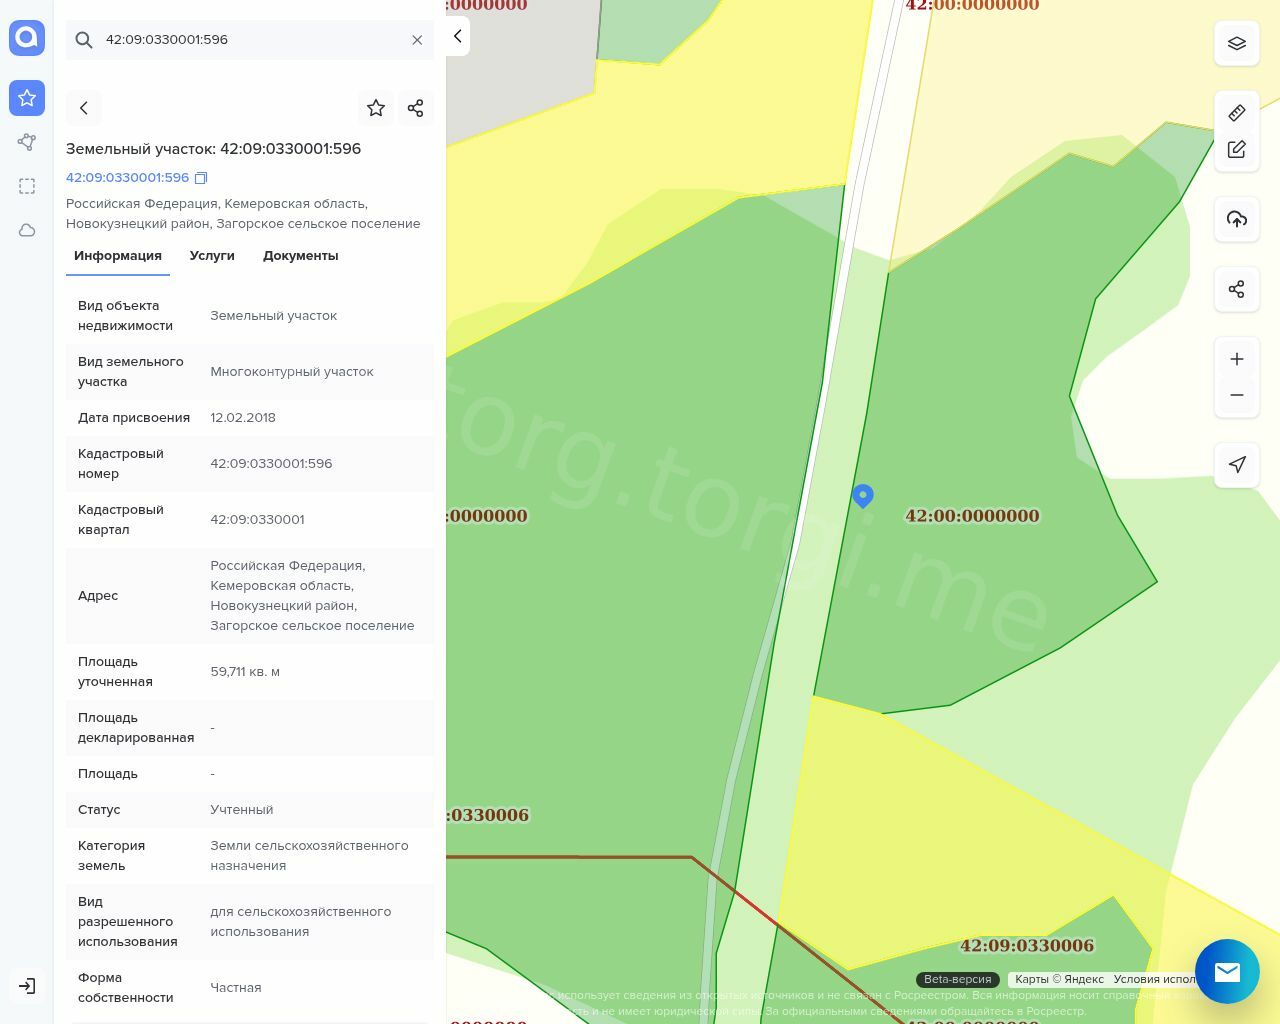The image size is (1280, 1024).
Task: Go back with the left chevron
Action: pos(84,108)
